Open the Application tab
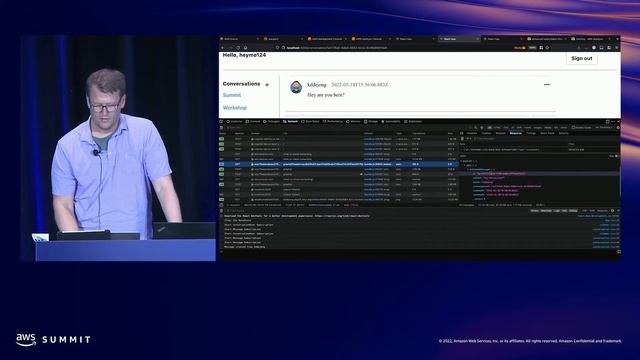 point(413,122)
